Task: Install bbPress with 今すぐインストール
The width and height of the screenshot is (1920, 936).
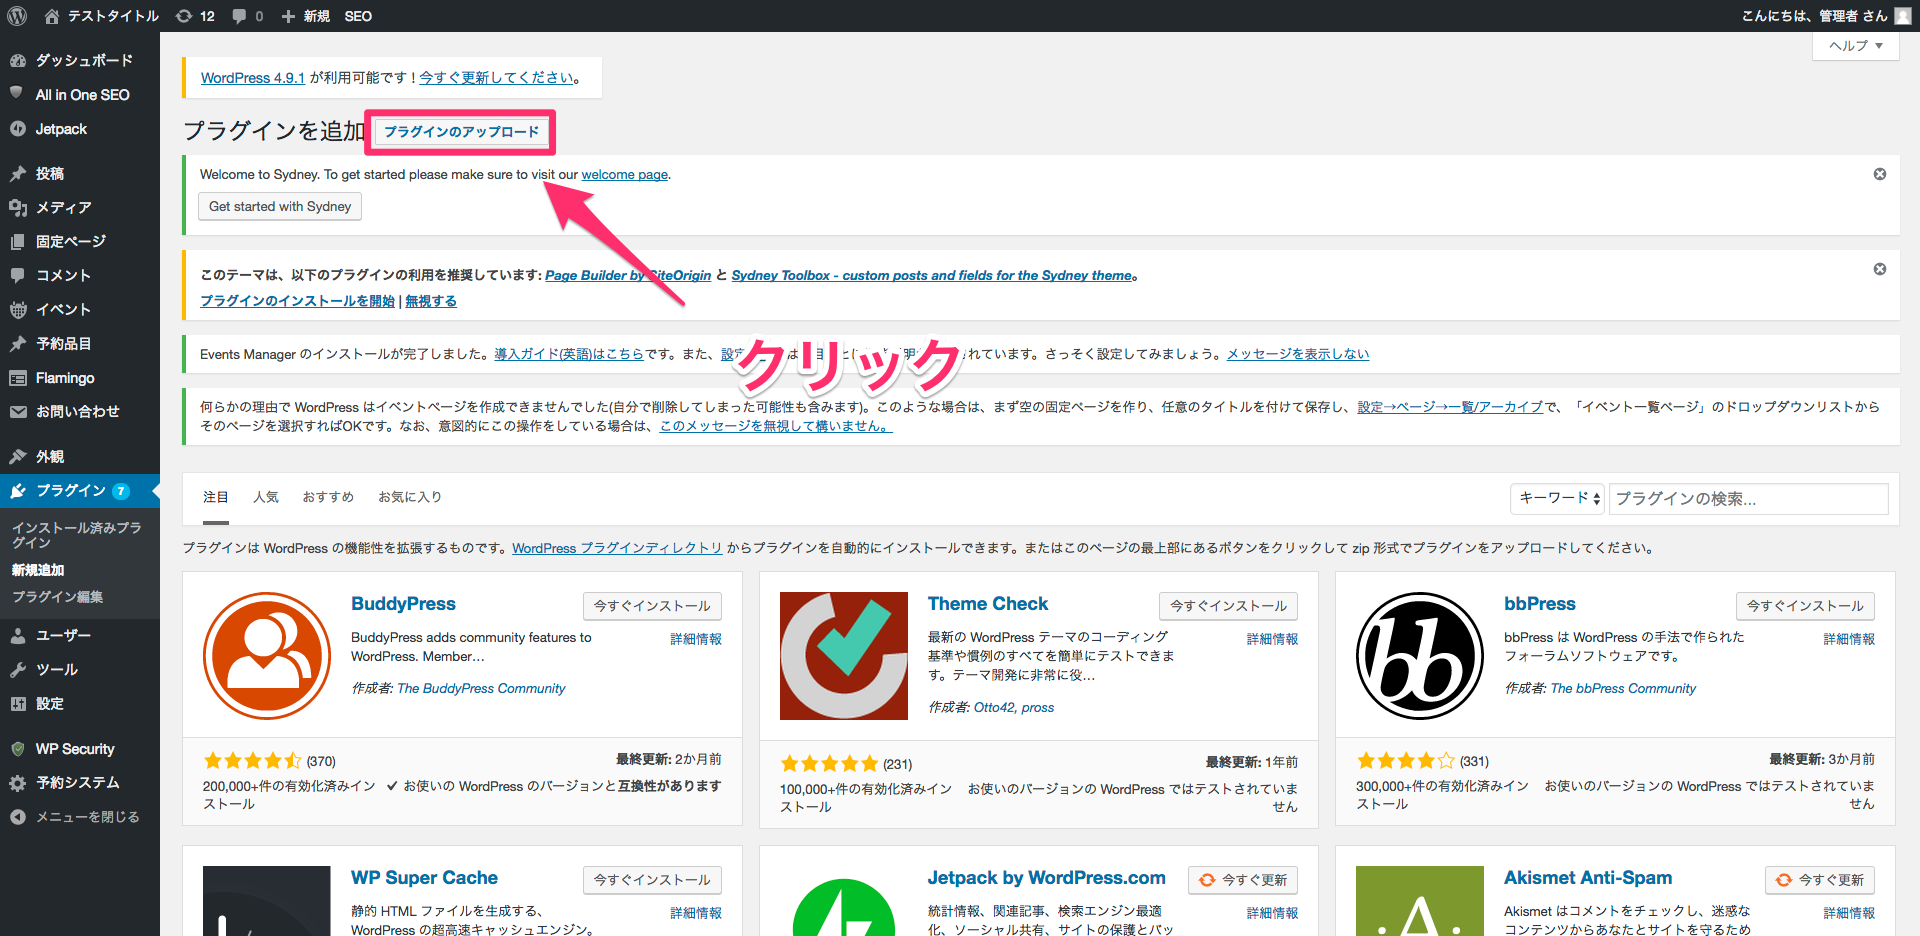Action: pos(1805,606)
